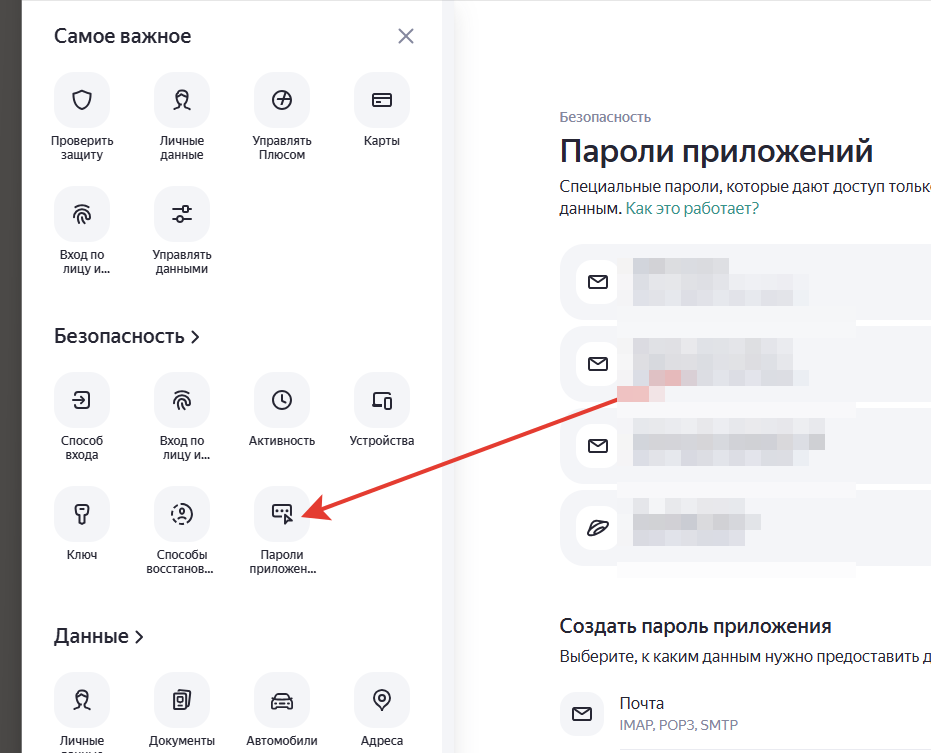Image resolution: width=931 pixels, height=753 pixels.
Task: Expand the Безопасность section heading
Action: pyautogui.click(x=127, y=336)
